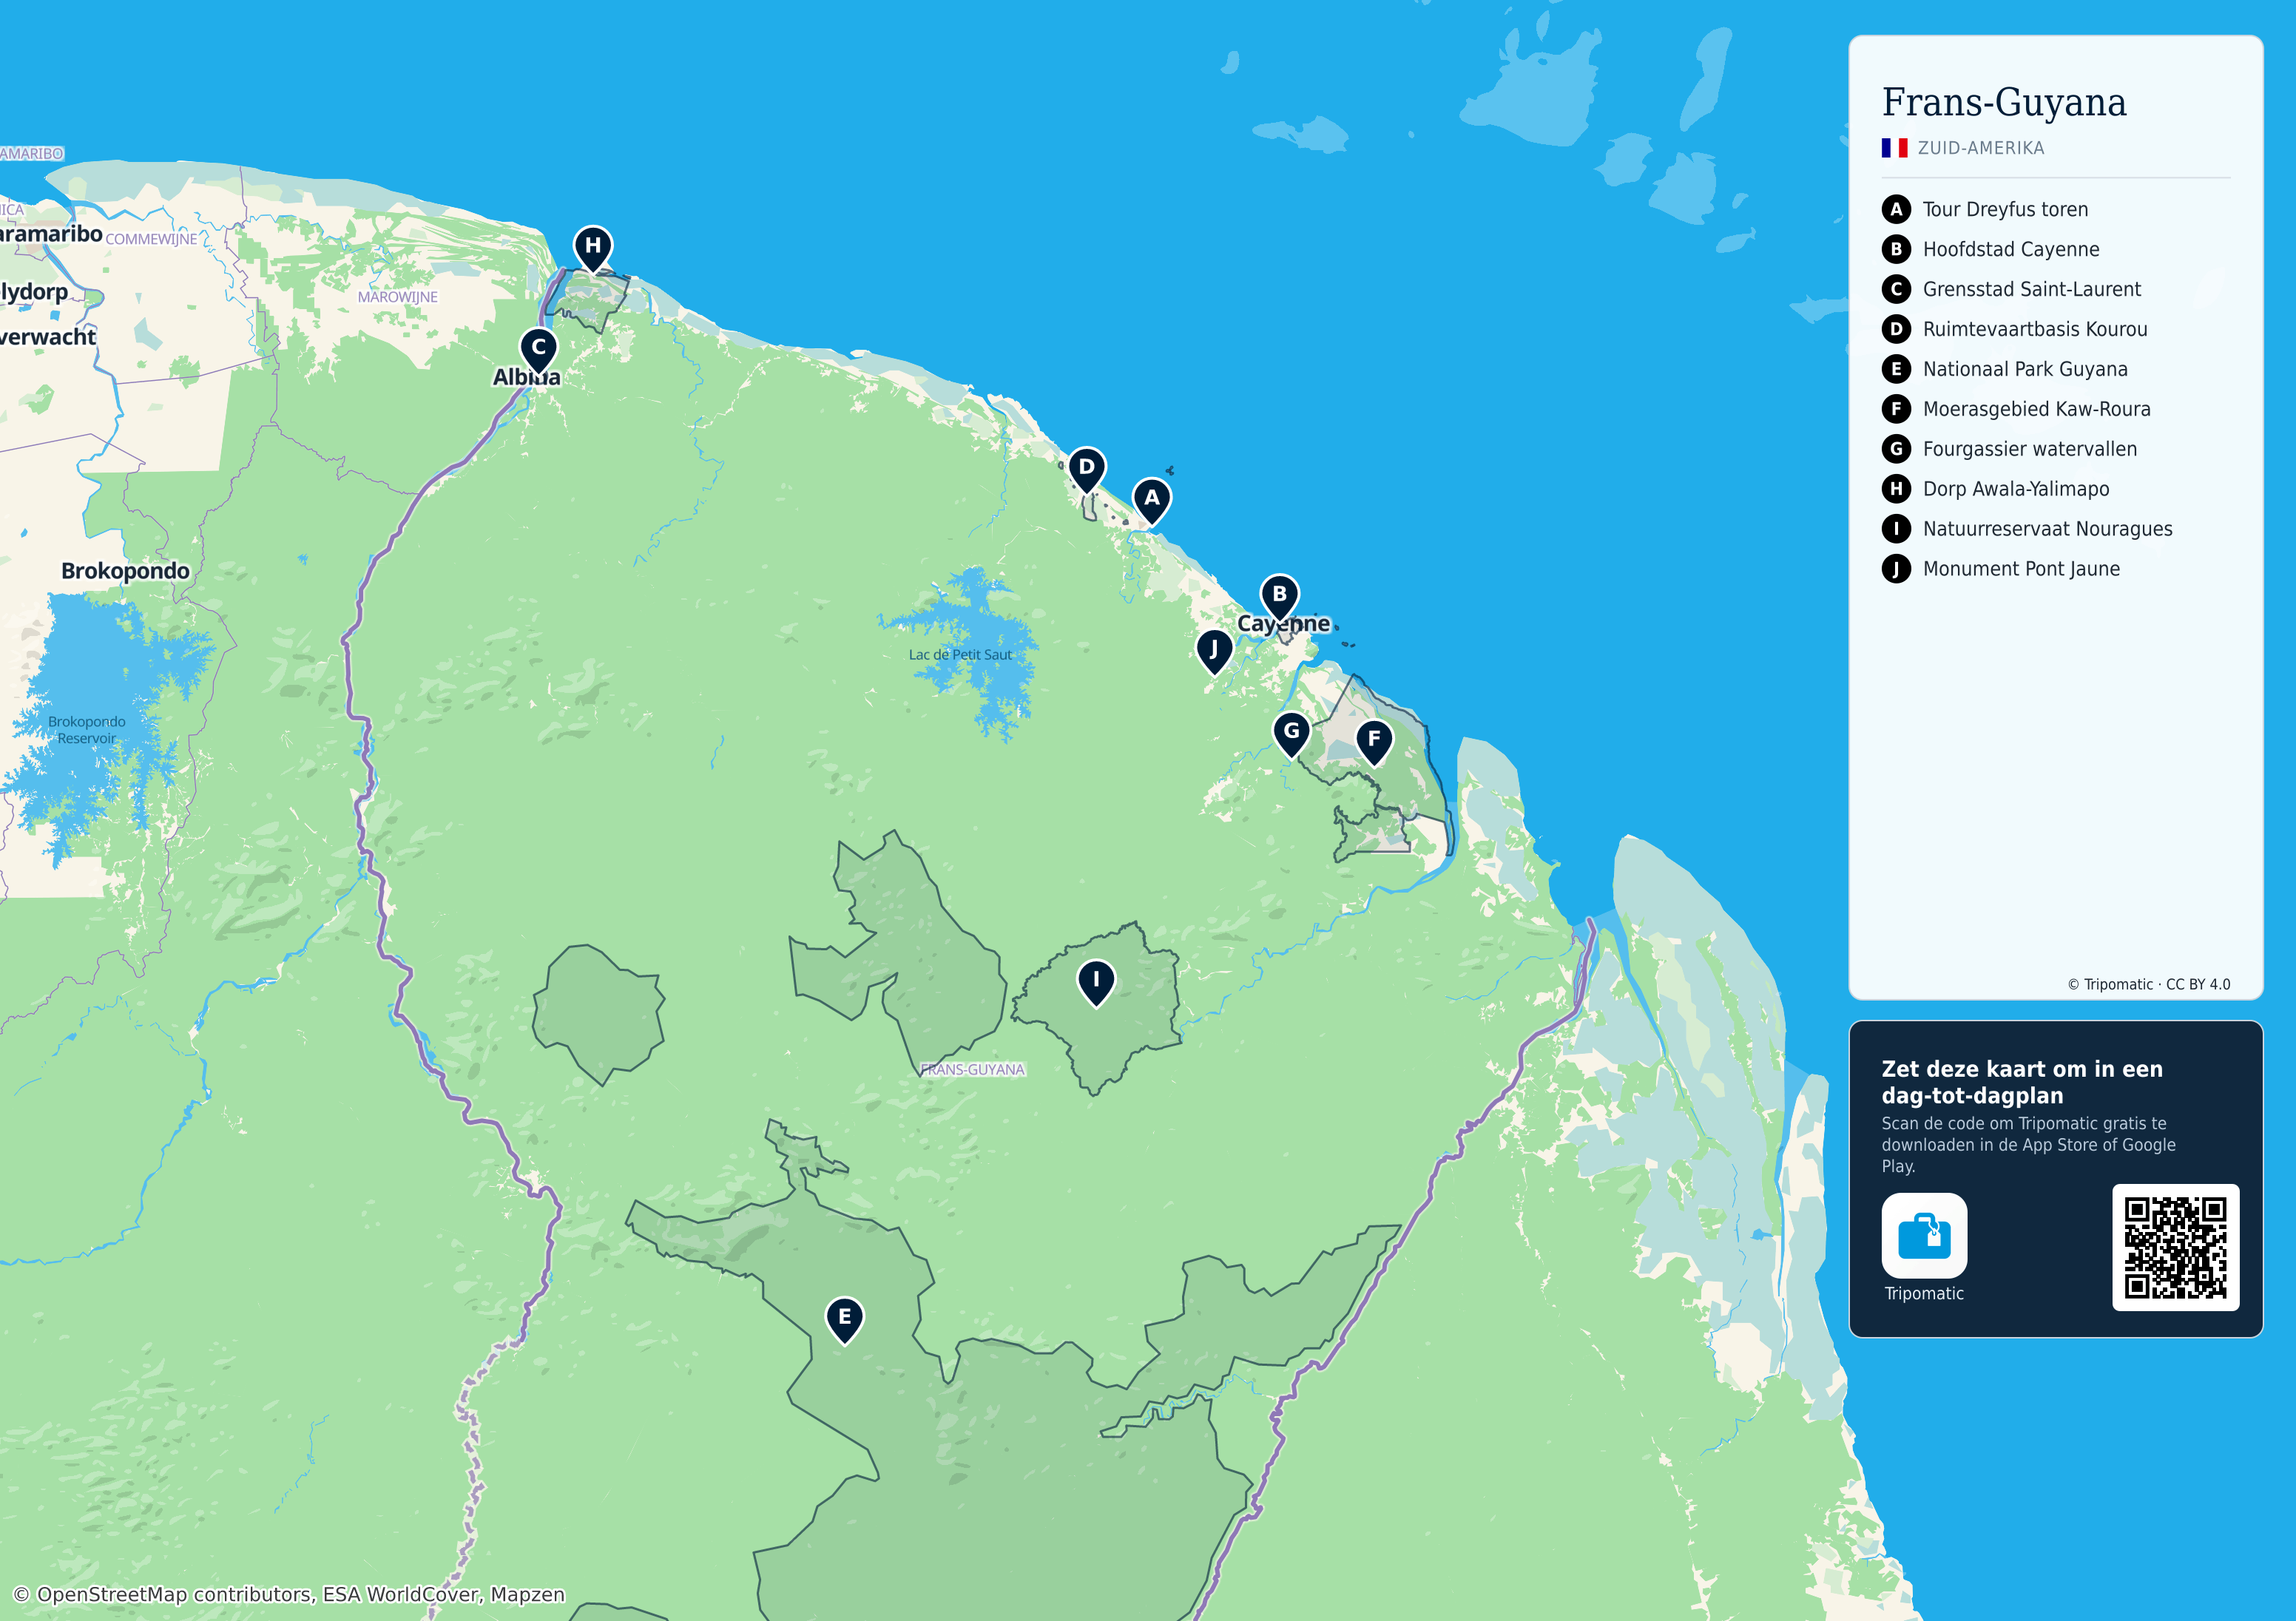
Task: Click the QR code image
Action: [2175, 1247]
